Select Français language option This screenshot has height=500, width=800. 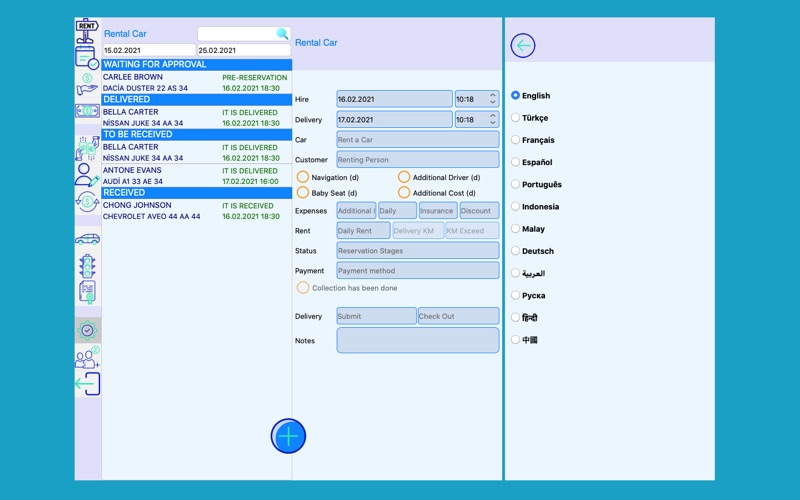pyautogui.click(x=533, y=140)
